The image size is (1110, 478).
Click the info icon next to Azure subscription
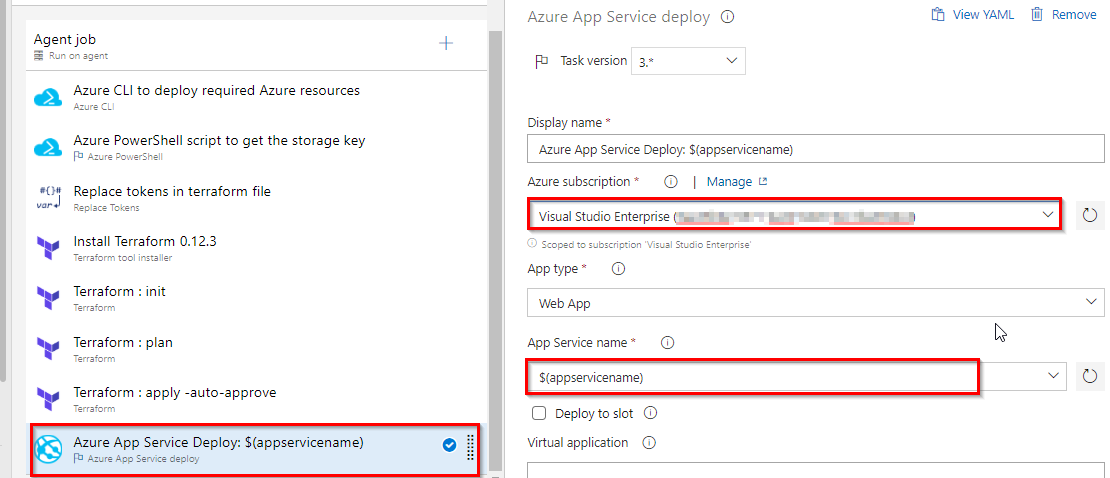pyautogui.click(x=671, y=182)
